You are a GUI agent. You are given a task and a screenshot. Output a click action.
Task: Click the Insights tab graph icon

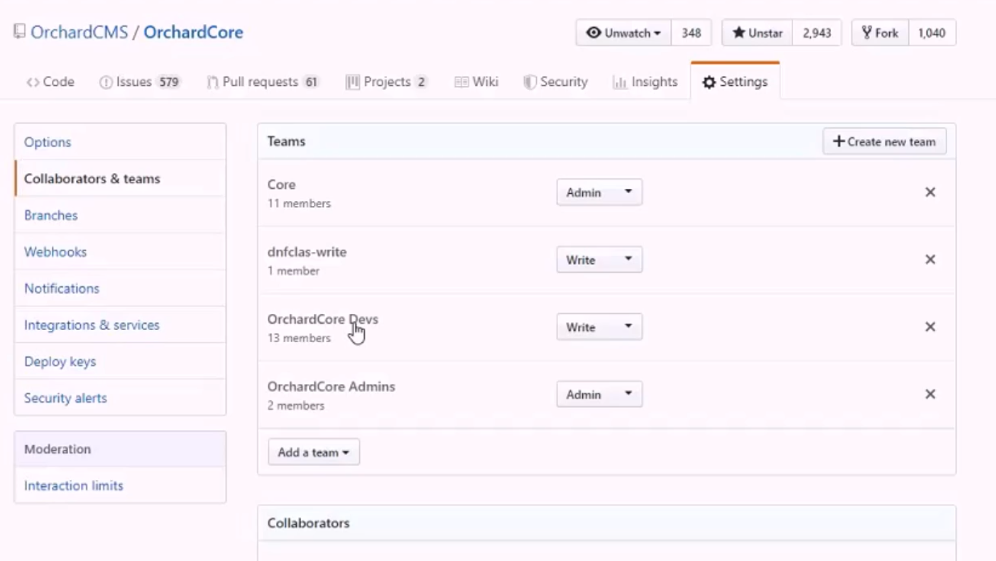click(619, 82)
